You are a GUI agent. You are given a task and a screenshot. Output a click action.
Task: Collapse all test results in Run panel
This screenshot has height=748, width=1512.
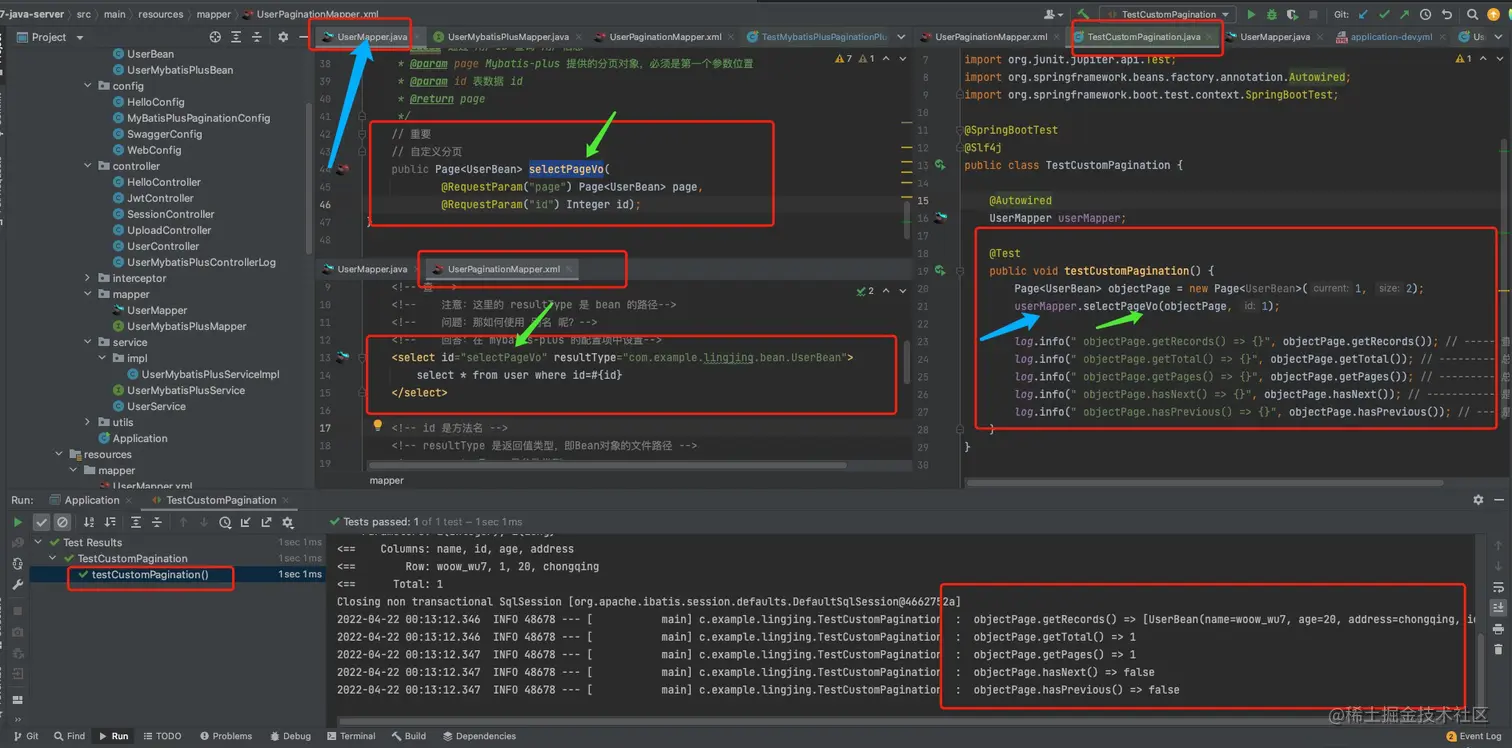(x=157, y=522)
